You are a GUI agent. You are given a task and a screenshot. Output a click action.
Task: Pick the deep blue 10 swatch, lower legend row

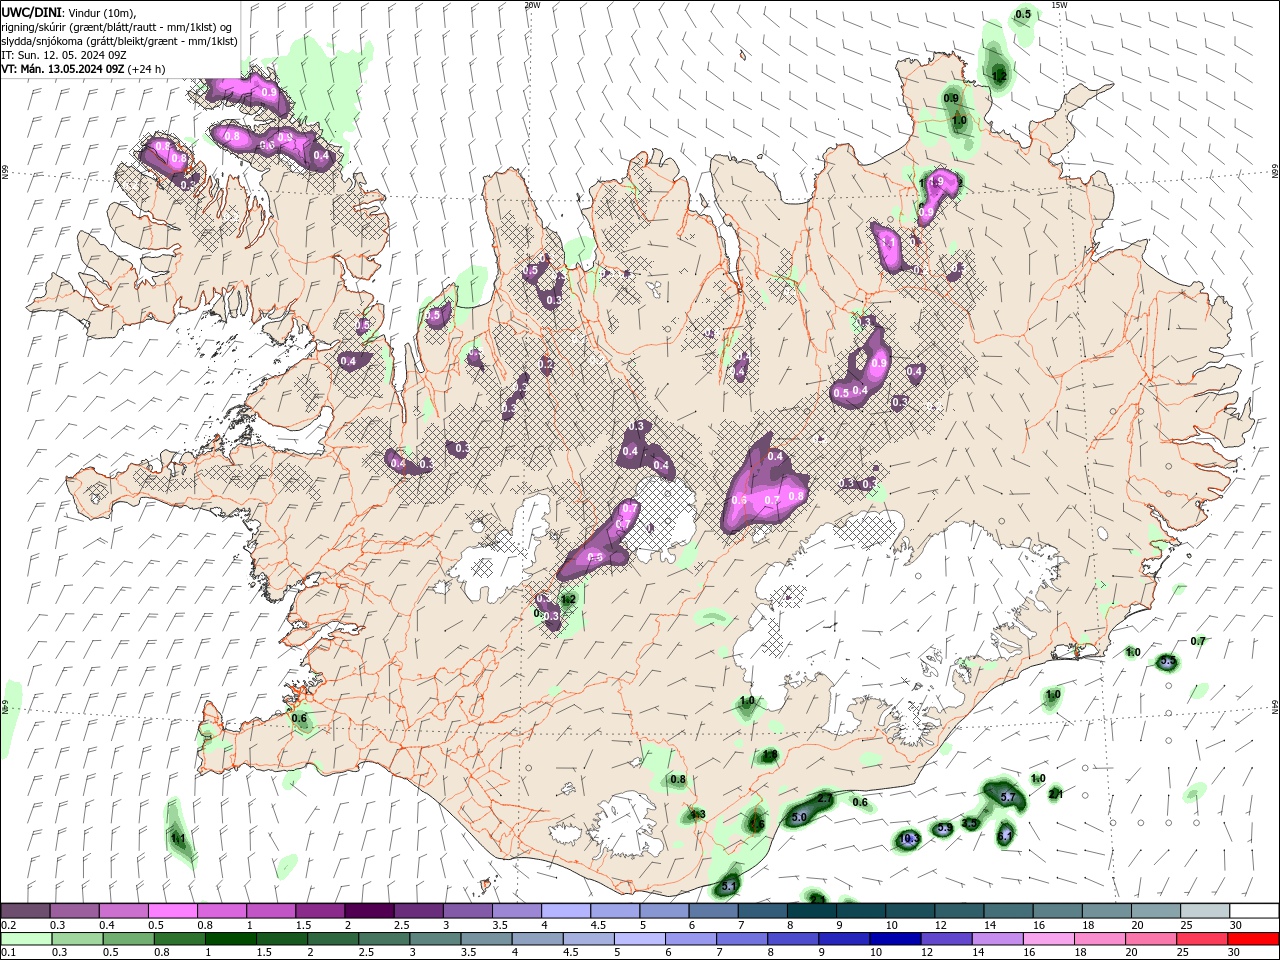(896, 939)
